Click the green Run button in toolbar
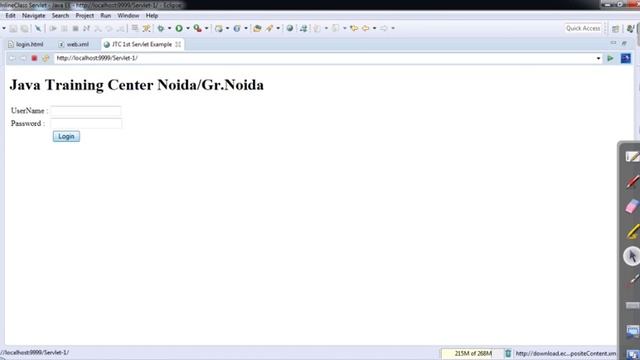640x360 pixels. tap(179, 28)
